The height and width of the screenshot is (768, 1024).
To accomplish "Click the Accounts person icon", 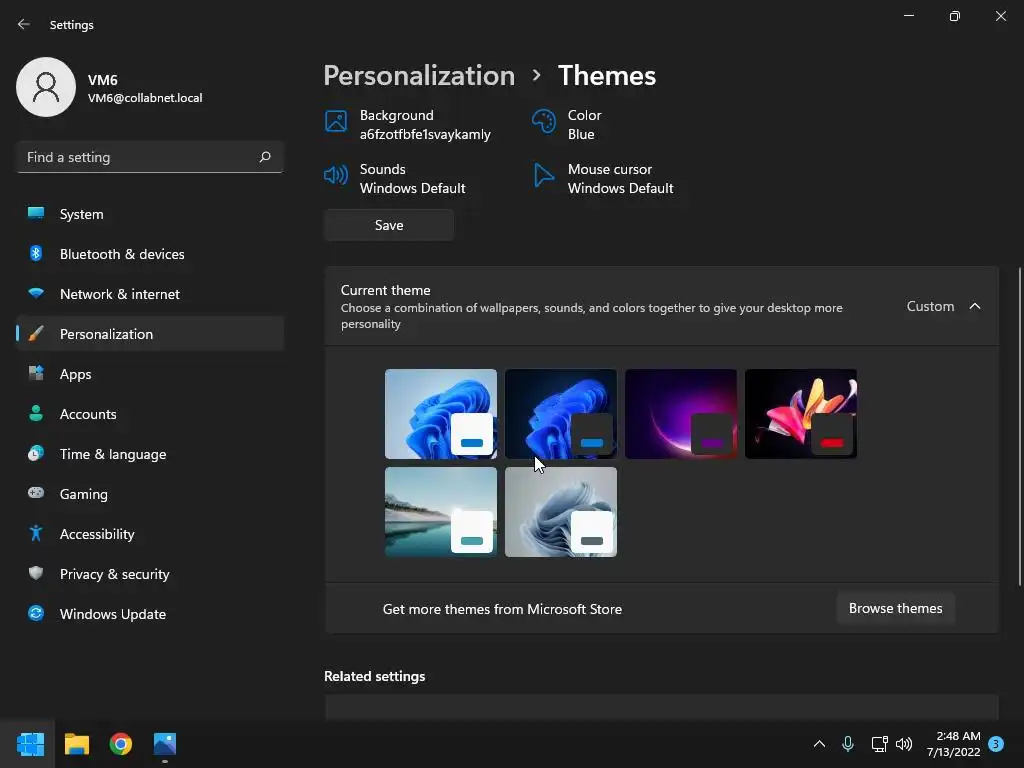I will (36, 413).
